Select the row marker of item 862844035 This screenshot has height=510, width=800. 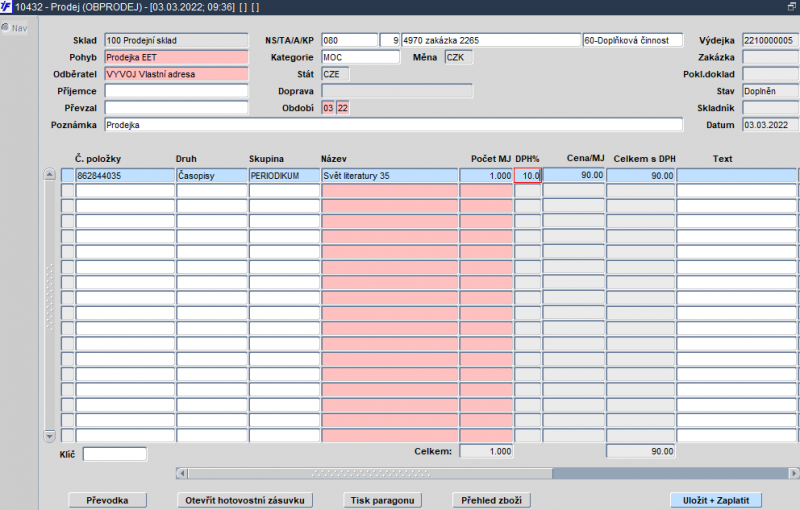(x=67, y=175)
